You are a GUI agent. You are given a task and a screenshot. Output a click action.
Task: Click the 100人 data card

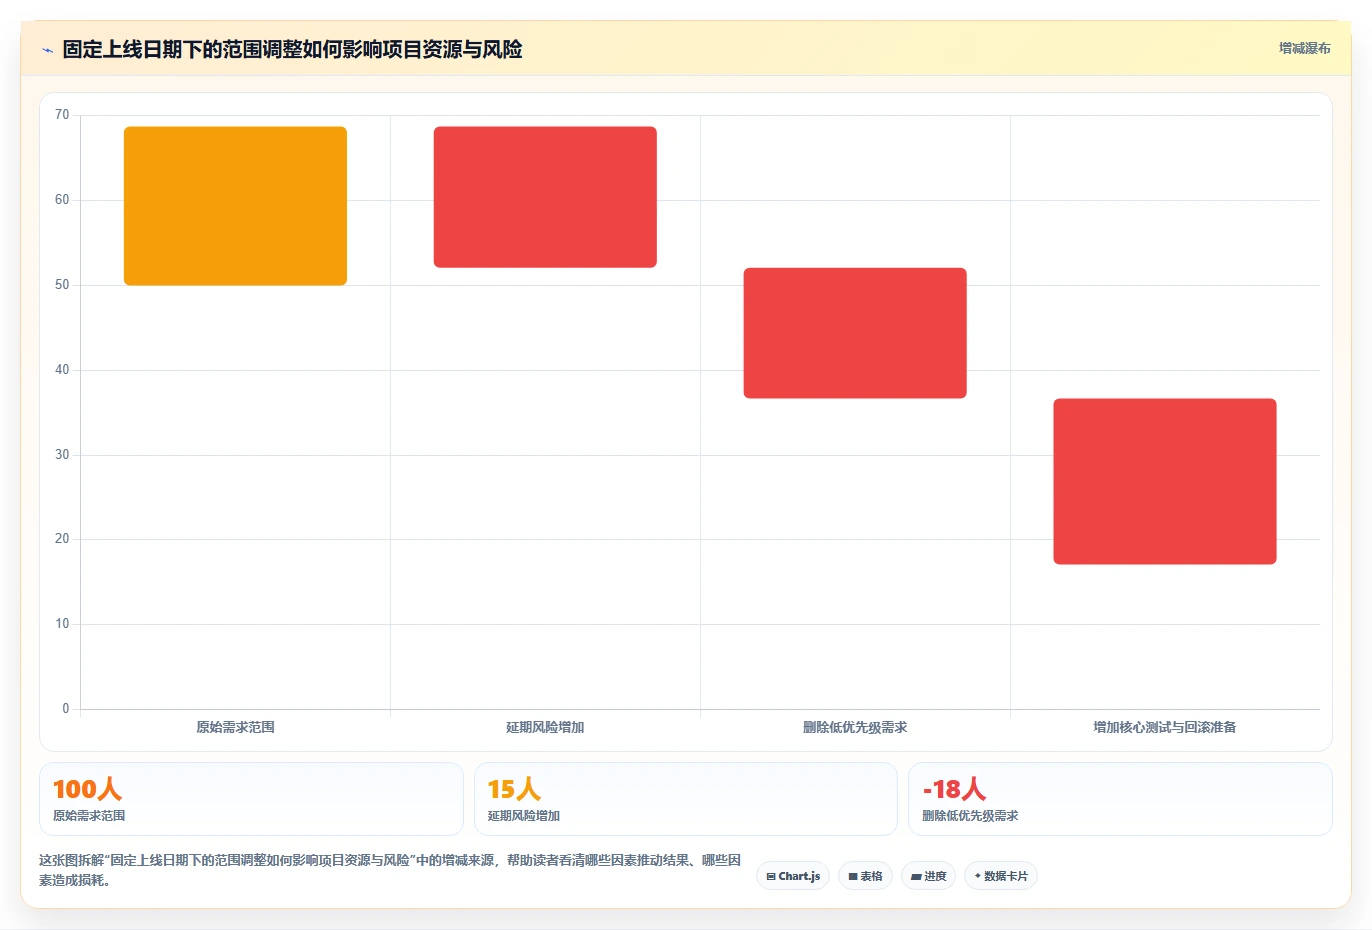click(x=251, y=799)
